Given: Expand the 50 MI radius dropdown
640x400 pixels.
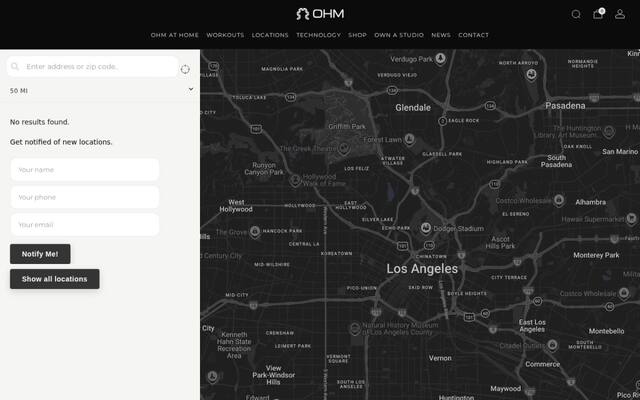Looking at the screenshot, I should point(100,91).
